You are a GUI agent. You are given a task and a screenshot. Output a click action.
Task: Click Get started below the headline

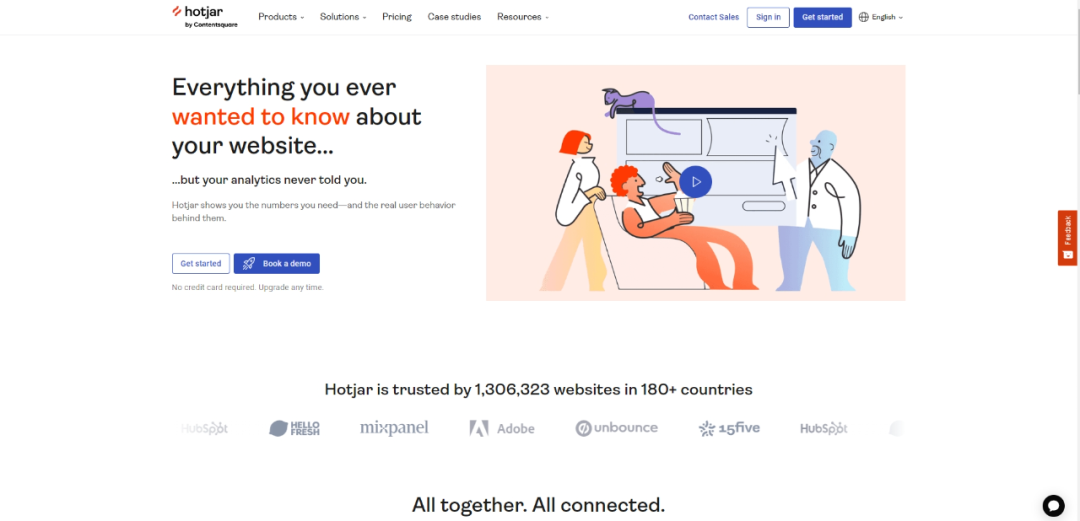(200, 263)
